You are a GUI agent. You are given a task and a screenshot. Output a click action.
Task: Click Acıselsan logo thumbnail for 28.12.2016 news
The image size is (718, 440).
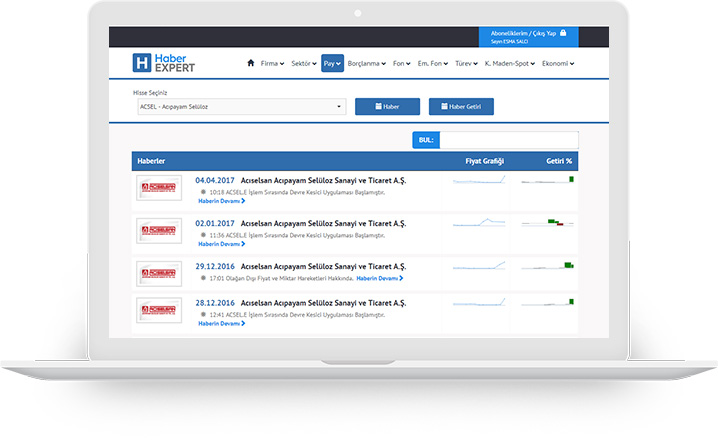[159, 310]
